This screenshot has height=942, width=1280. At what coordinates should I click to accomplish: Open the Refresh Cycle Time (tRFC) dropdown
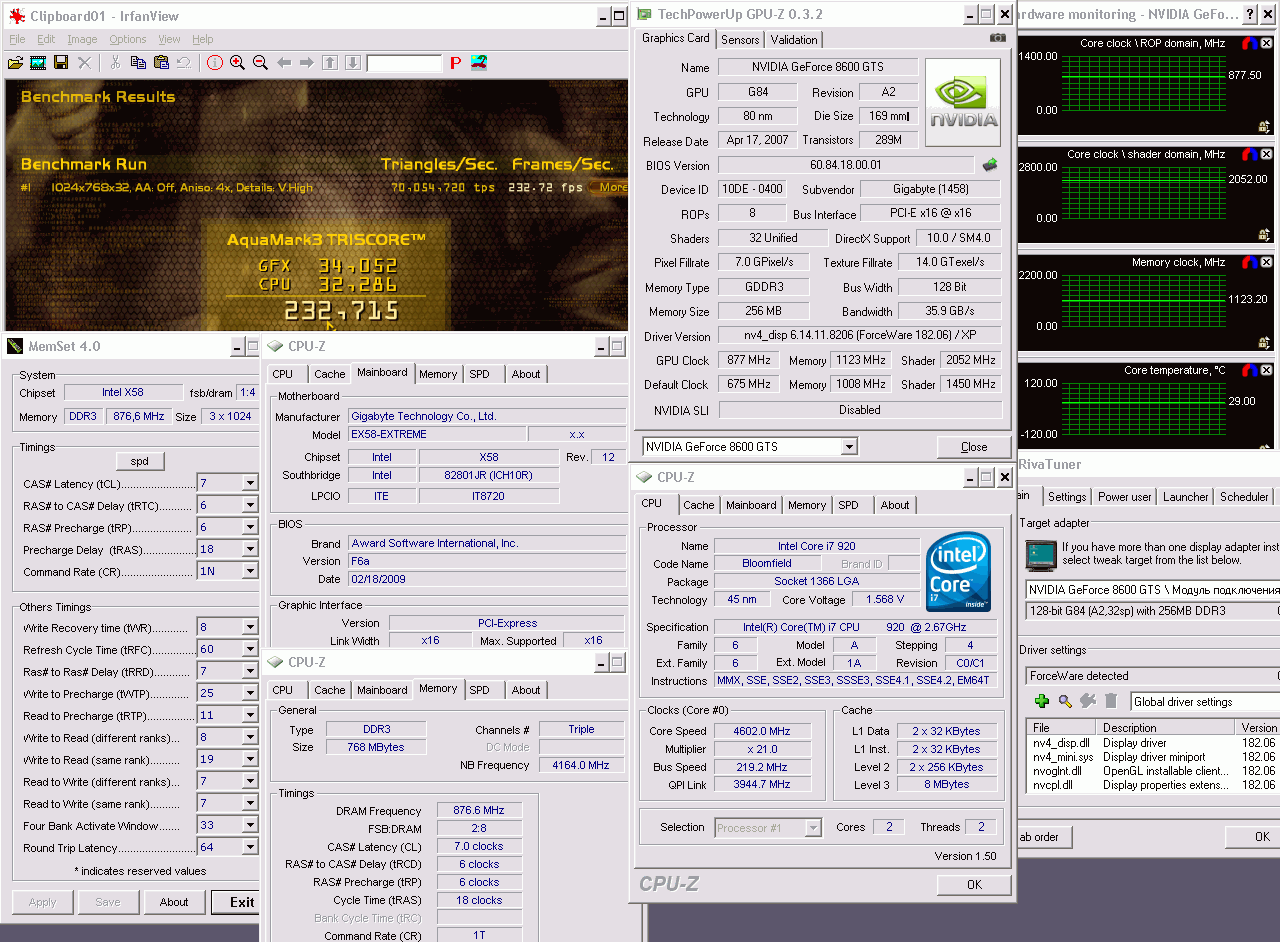point(249,649)
